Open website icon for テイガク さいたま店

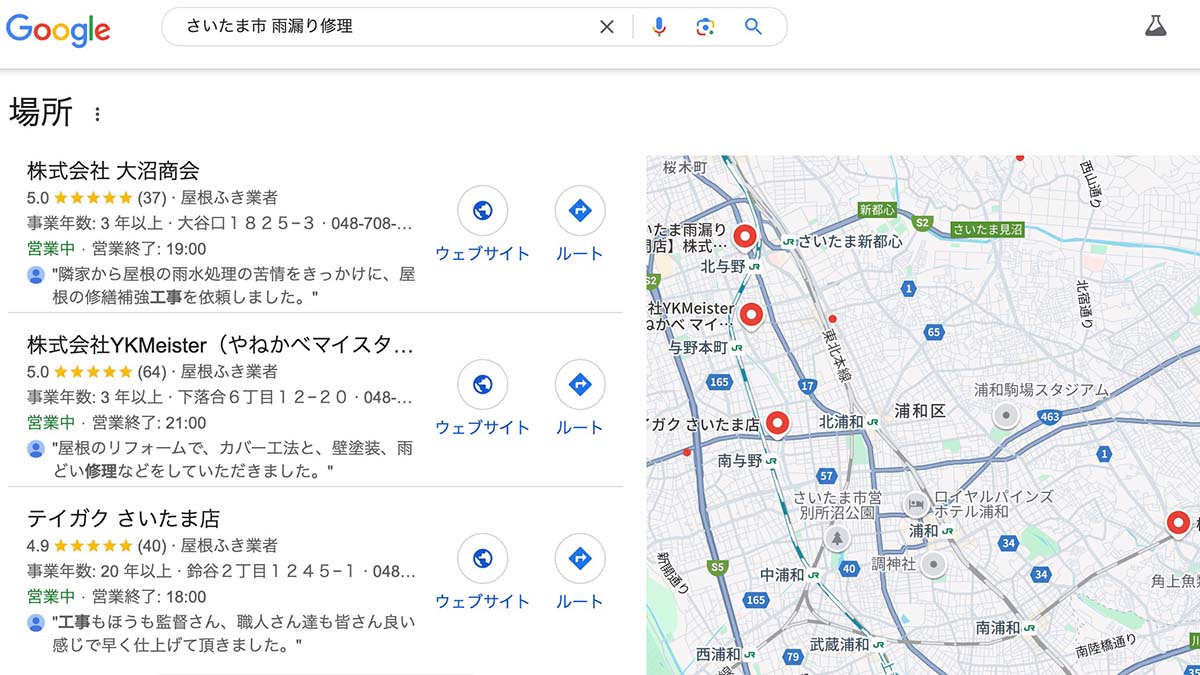[483, 558]
